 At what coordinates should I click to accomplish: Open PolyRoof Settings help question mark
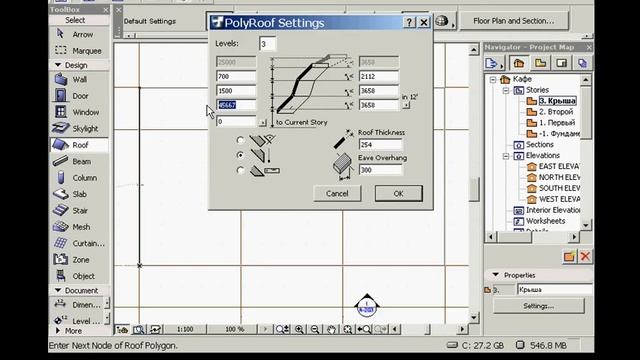point(409,22)
